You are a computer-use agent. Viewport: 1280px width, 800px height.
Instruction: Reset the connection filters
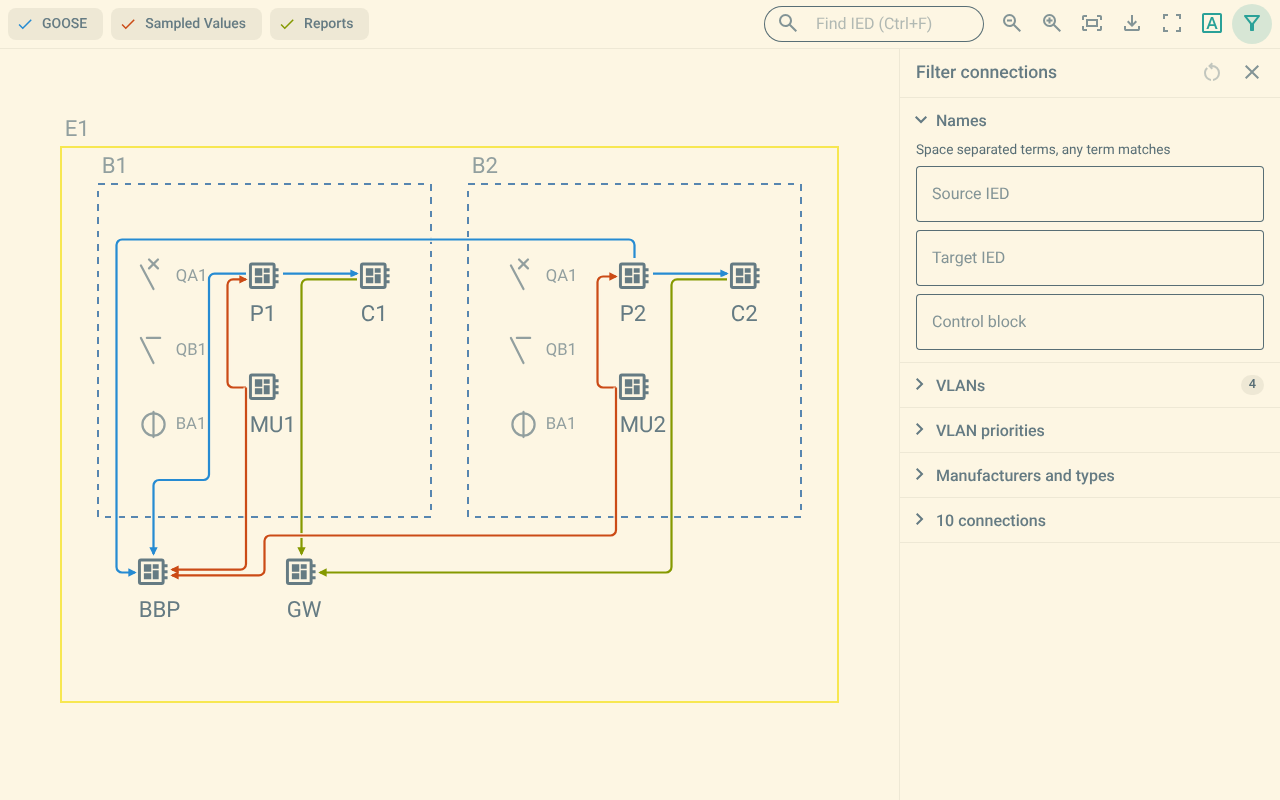[x=1212, y=72]
